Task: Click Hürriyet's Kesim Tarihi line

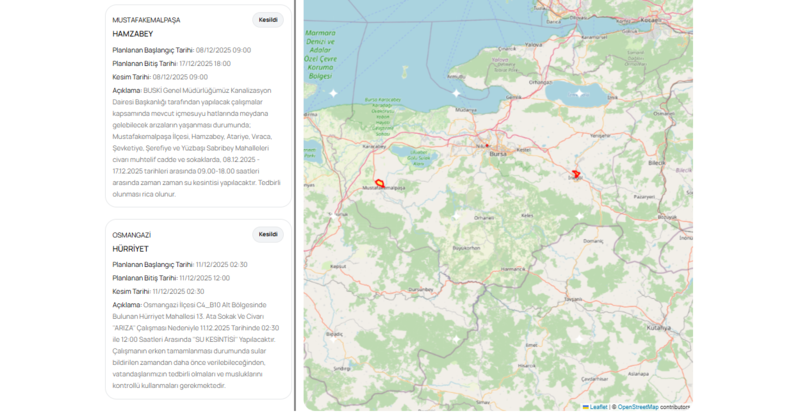Action: click(158, 291)
